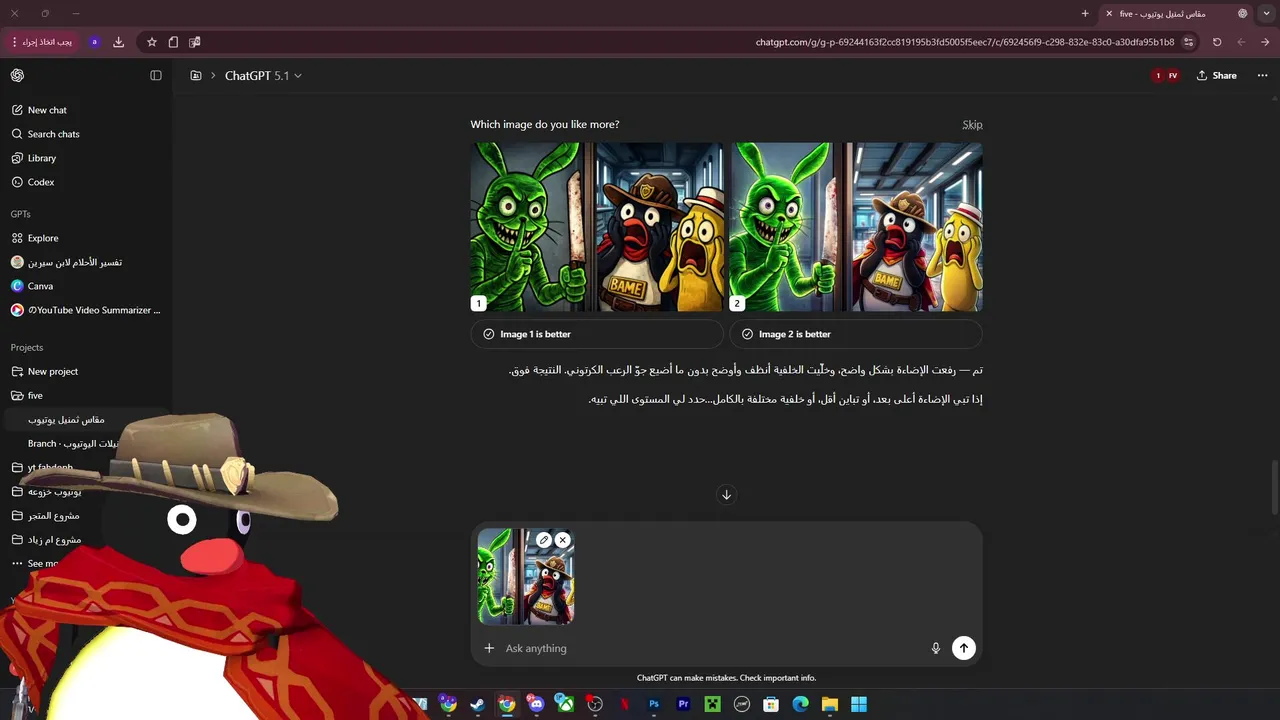
Task: Open the browser profile avatar
Action: pos(94,42)
